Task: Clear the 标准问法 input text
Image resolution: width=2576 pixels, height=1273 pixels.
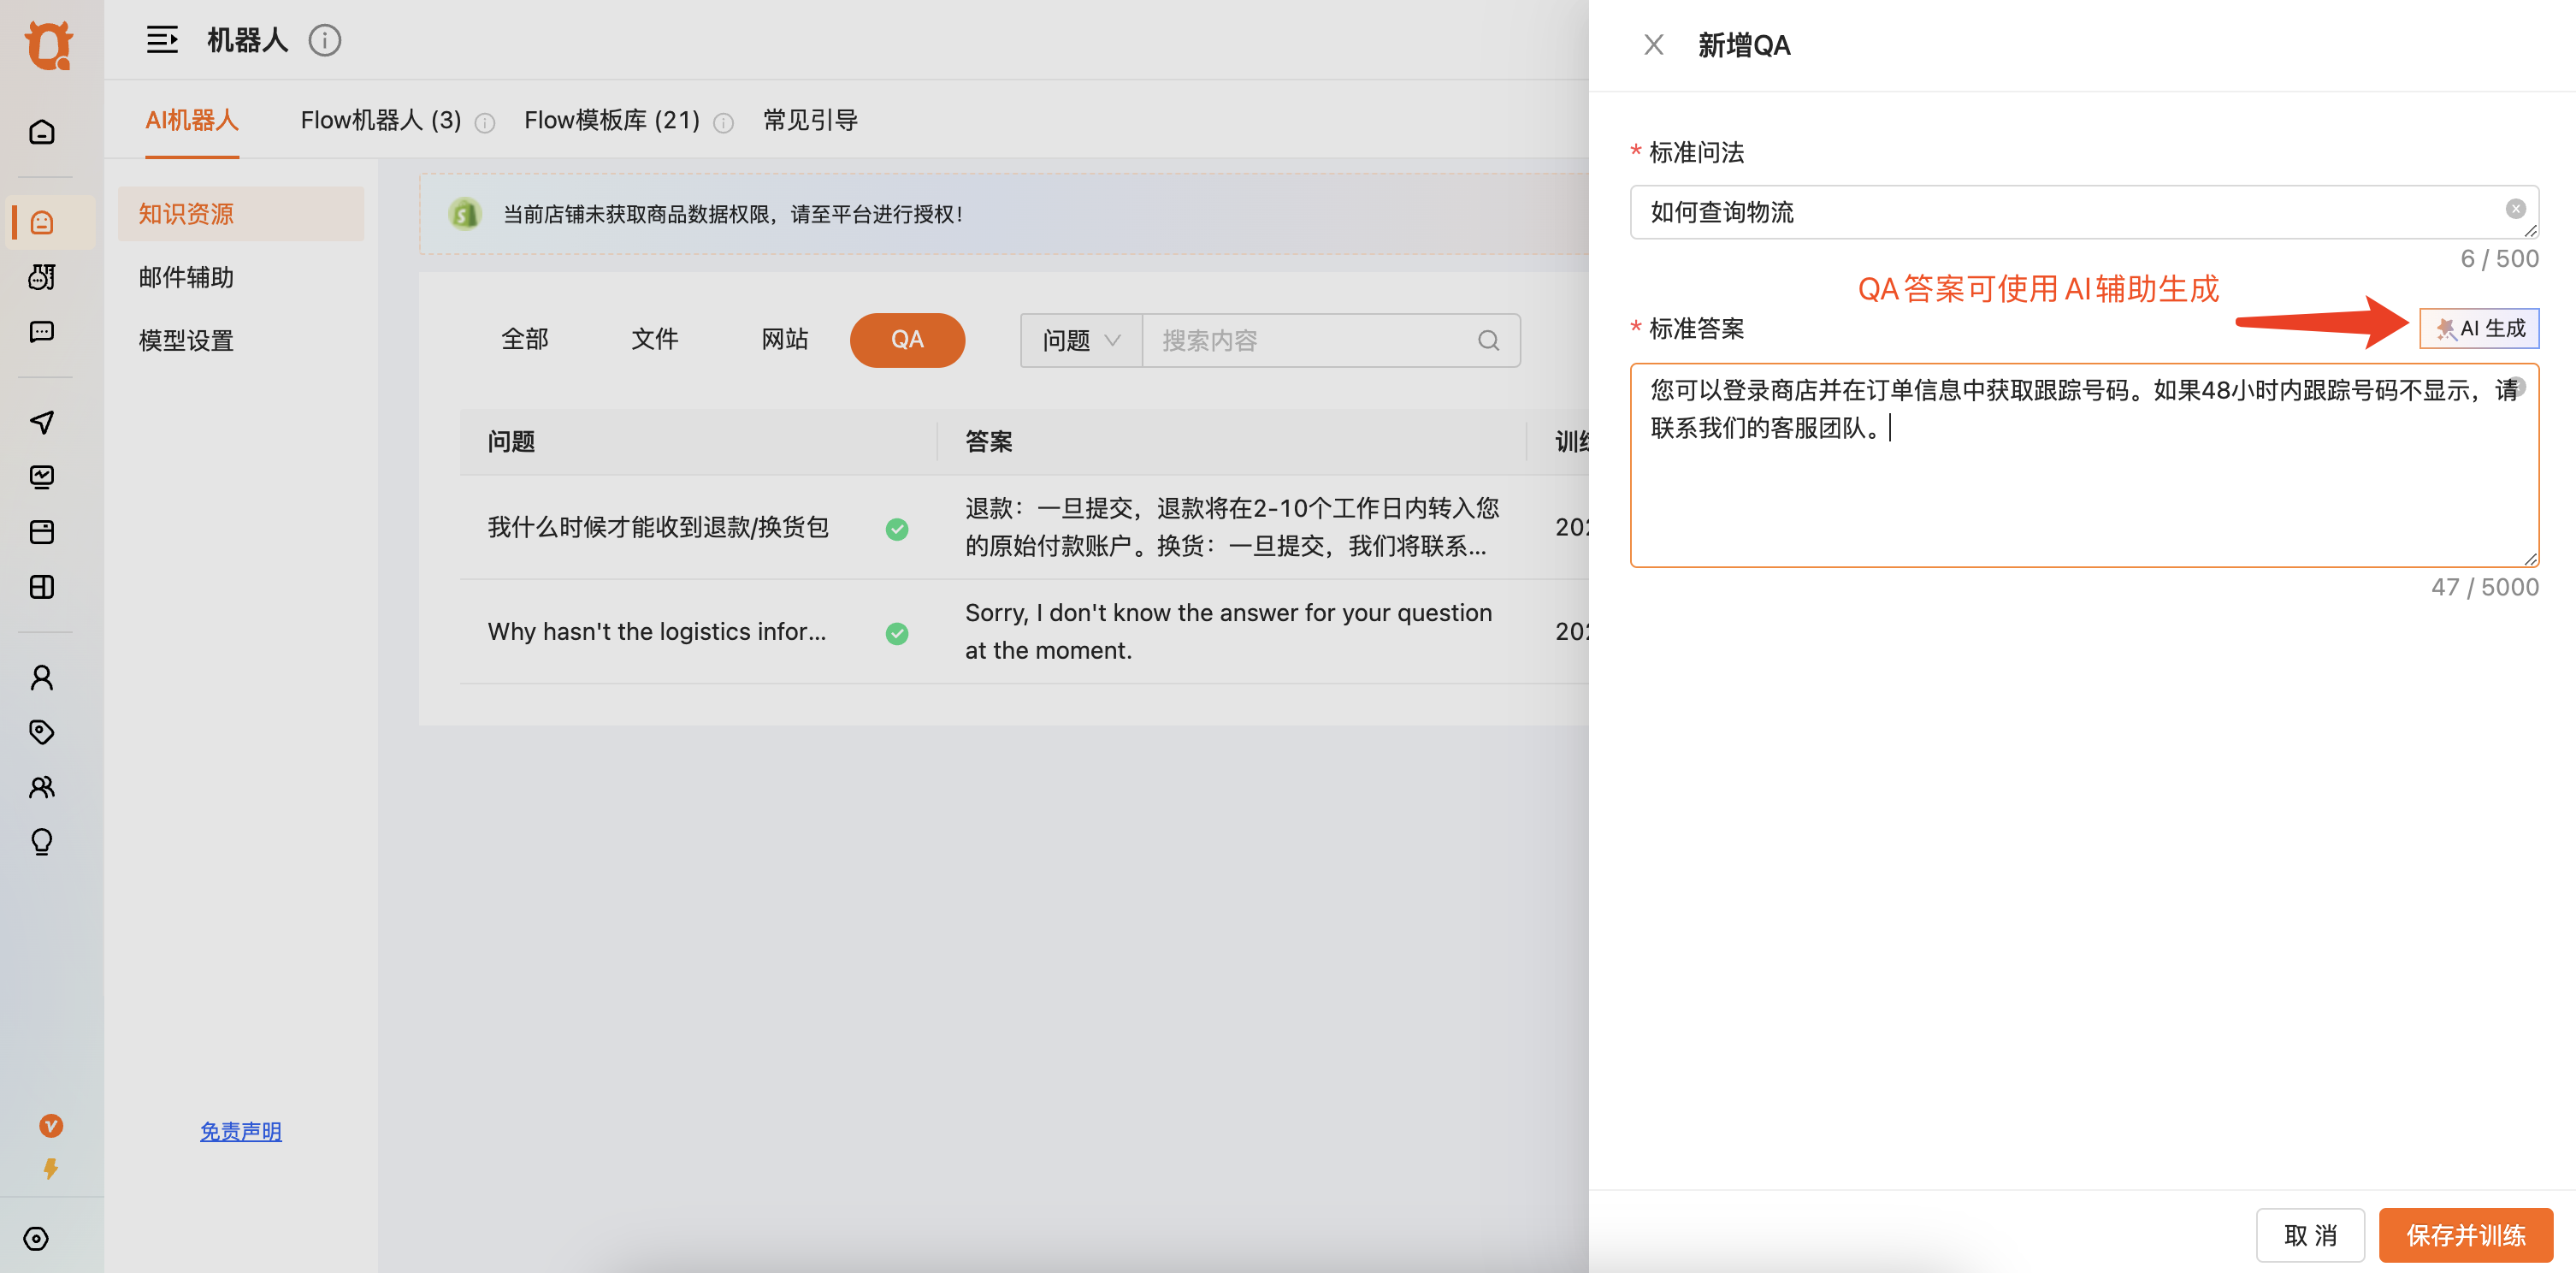Action: [2515, 209]
